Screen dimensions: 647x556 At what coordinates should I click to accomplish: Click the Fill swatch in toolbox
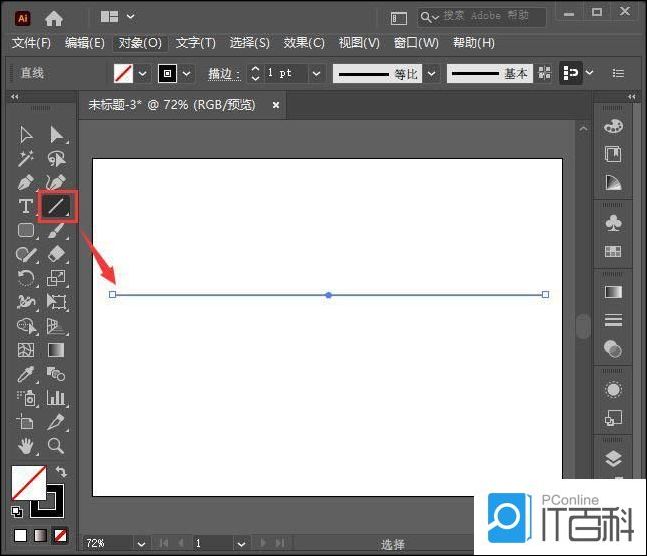[28, 483]
